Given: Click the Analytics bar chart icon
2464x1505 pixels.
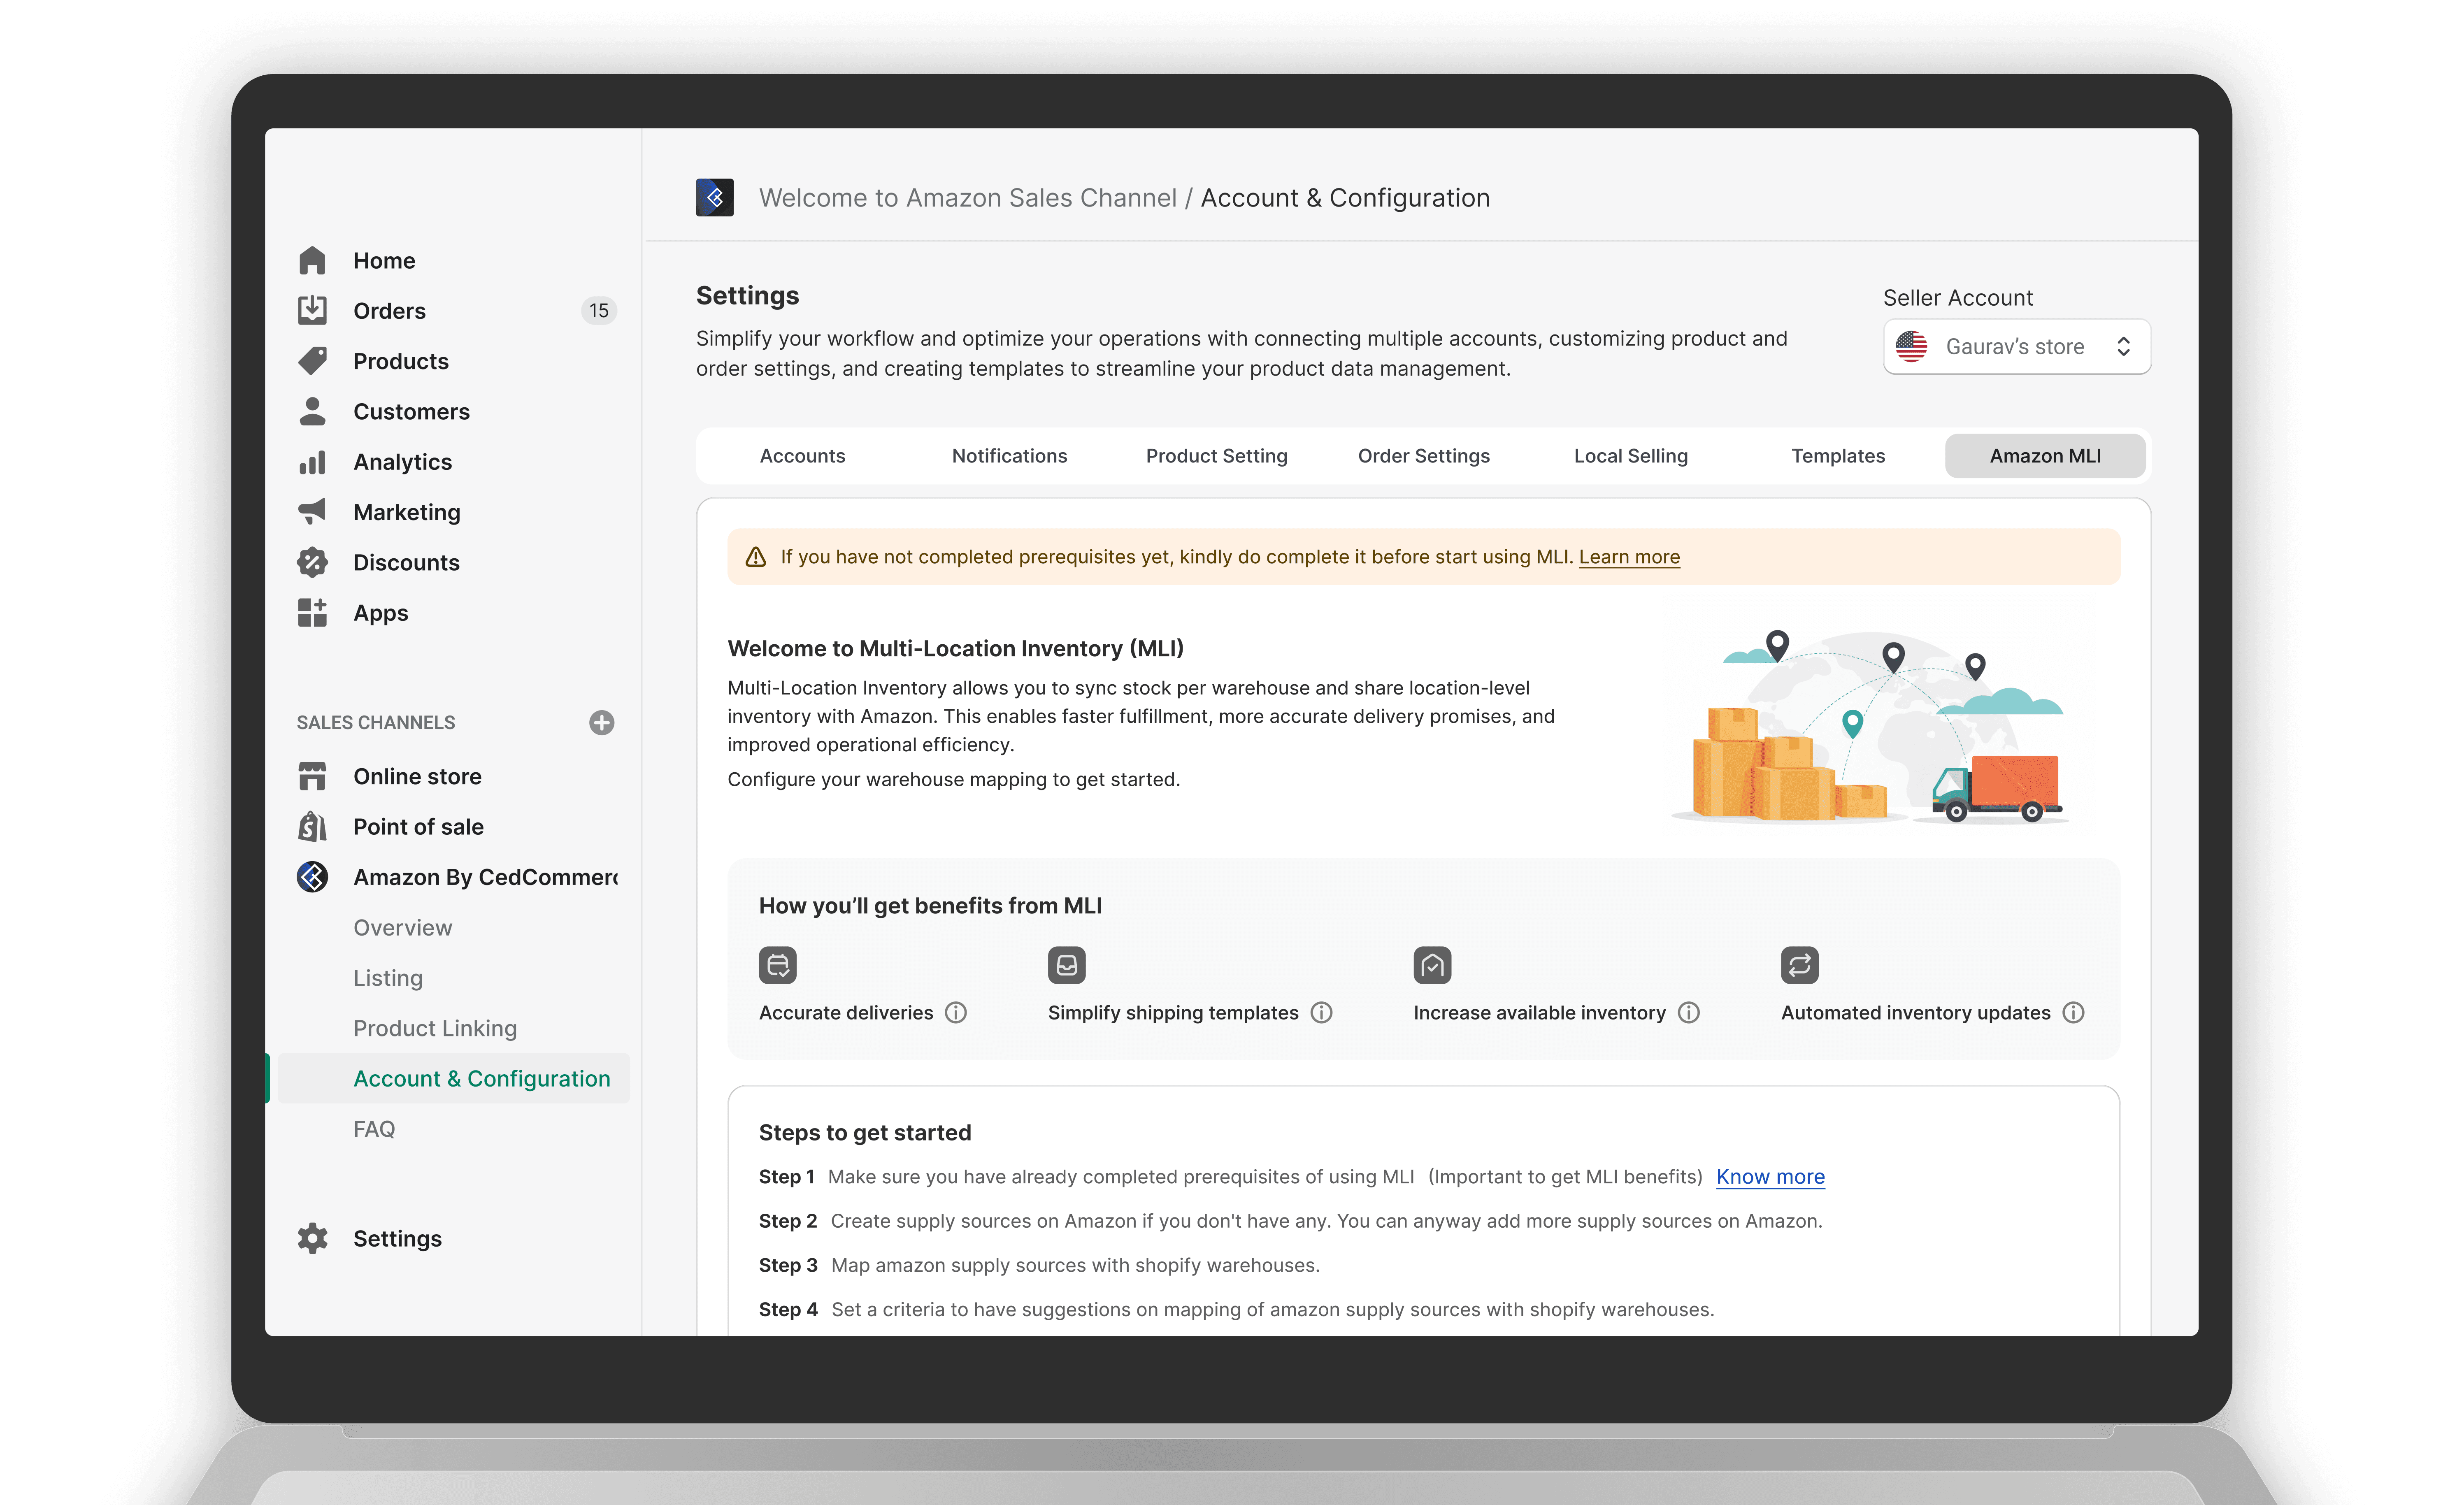Looking at the screenshot, I should click(x=312, y=462).
